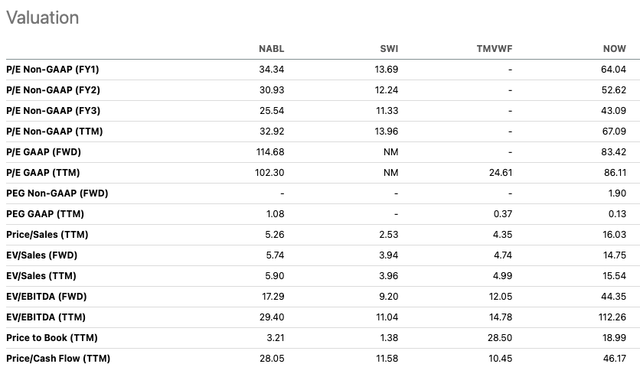Click the PEG GAAP (TTM) row label
The image size is (640, 377).
pos(45,214)
